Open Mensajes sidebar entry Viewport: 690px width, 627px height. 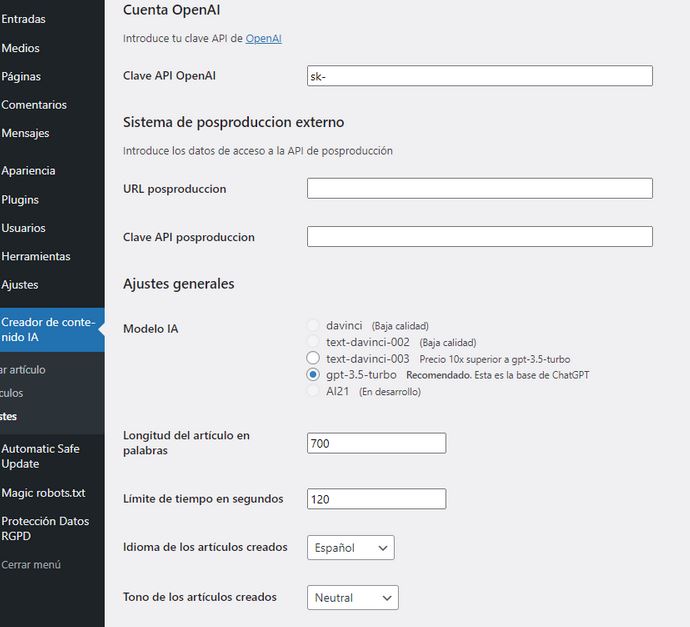25,133
